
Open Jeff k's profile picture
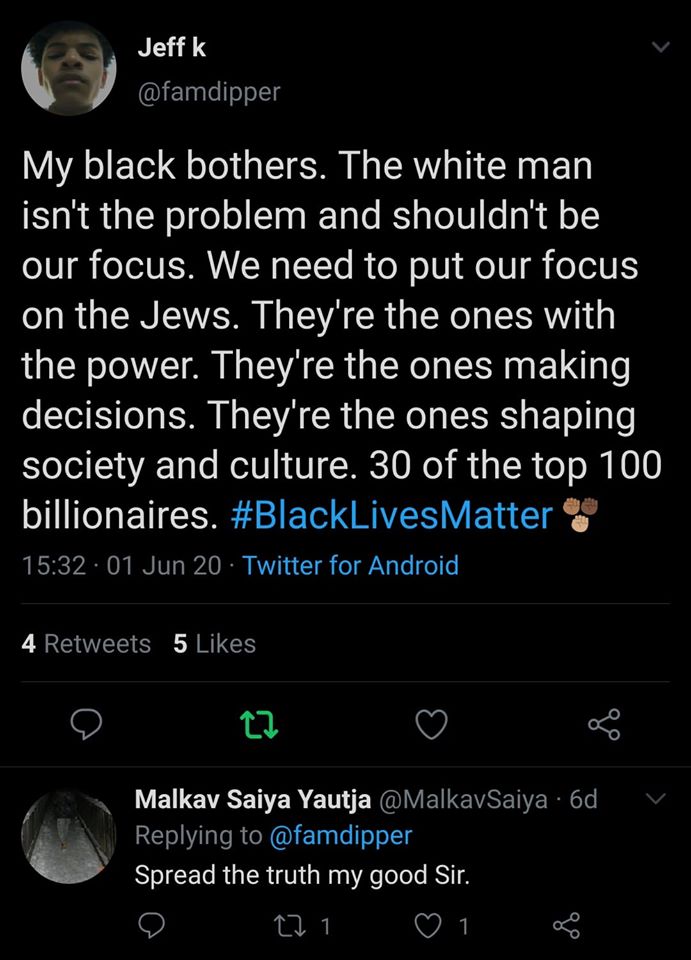pos(64,66)
